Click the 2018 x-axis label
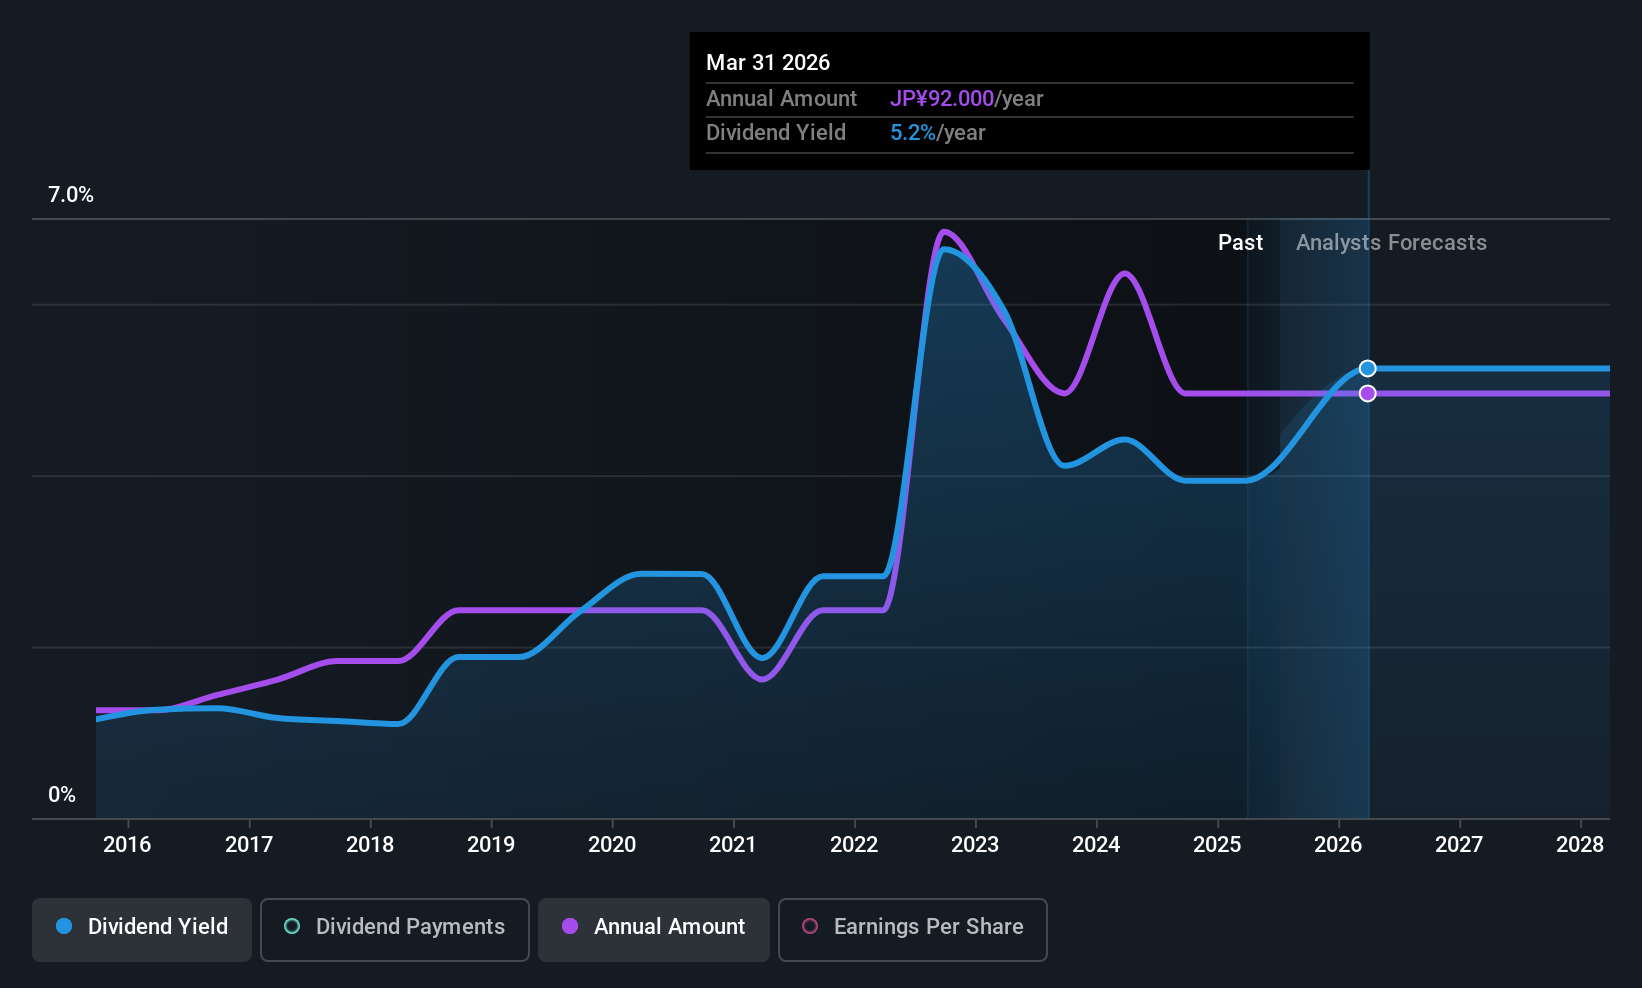 click(x=370, y=845)
